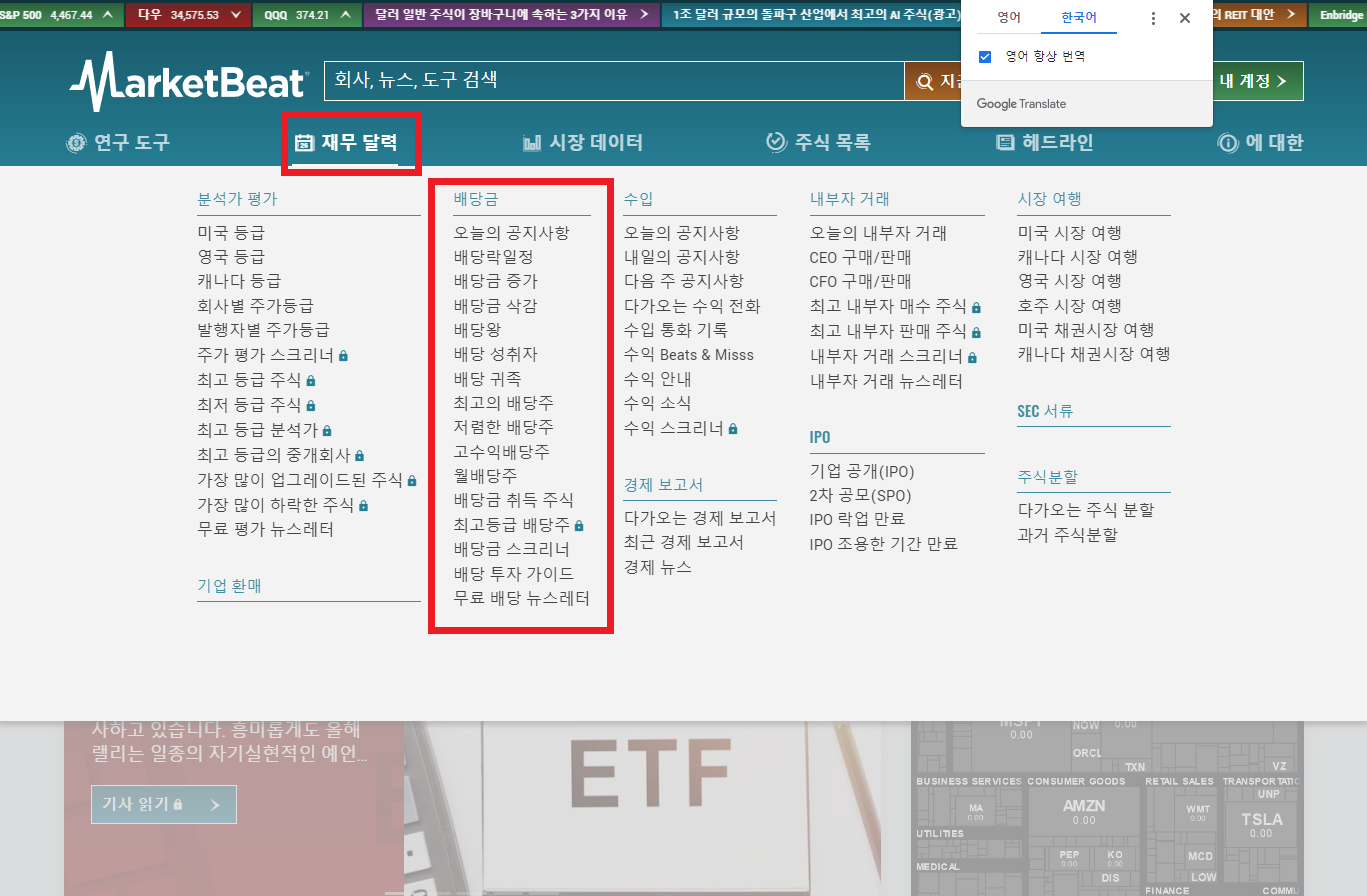Open the 시장 데이터 menu

click(x=583, y=142)
